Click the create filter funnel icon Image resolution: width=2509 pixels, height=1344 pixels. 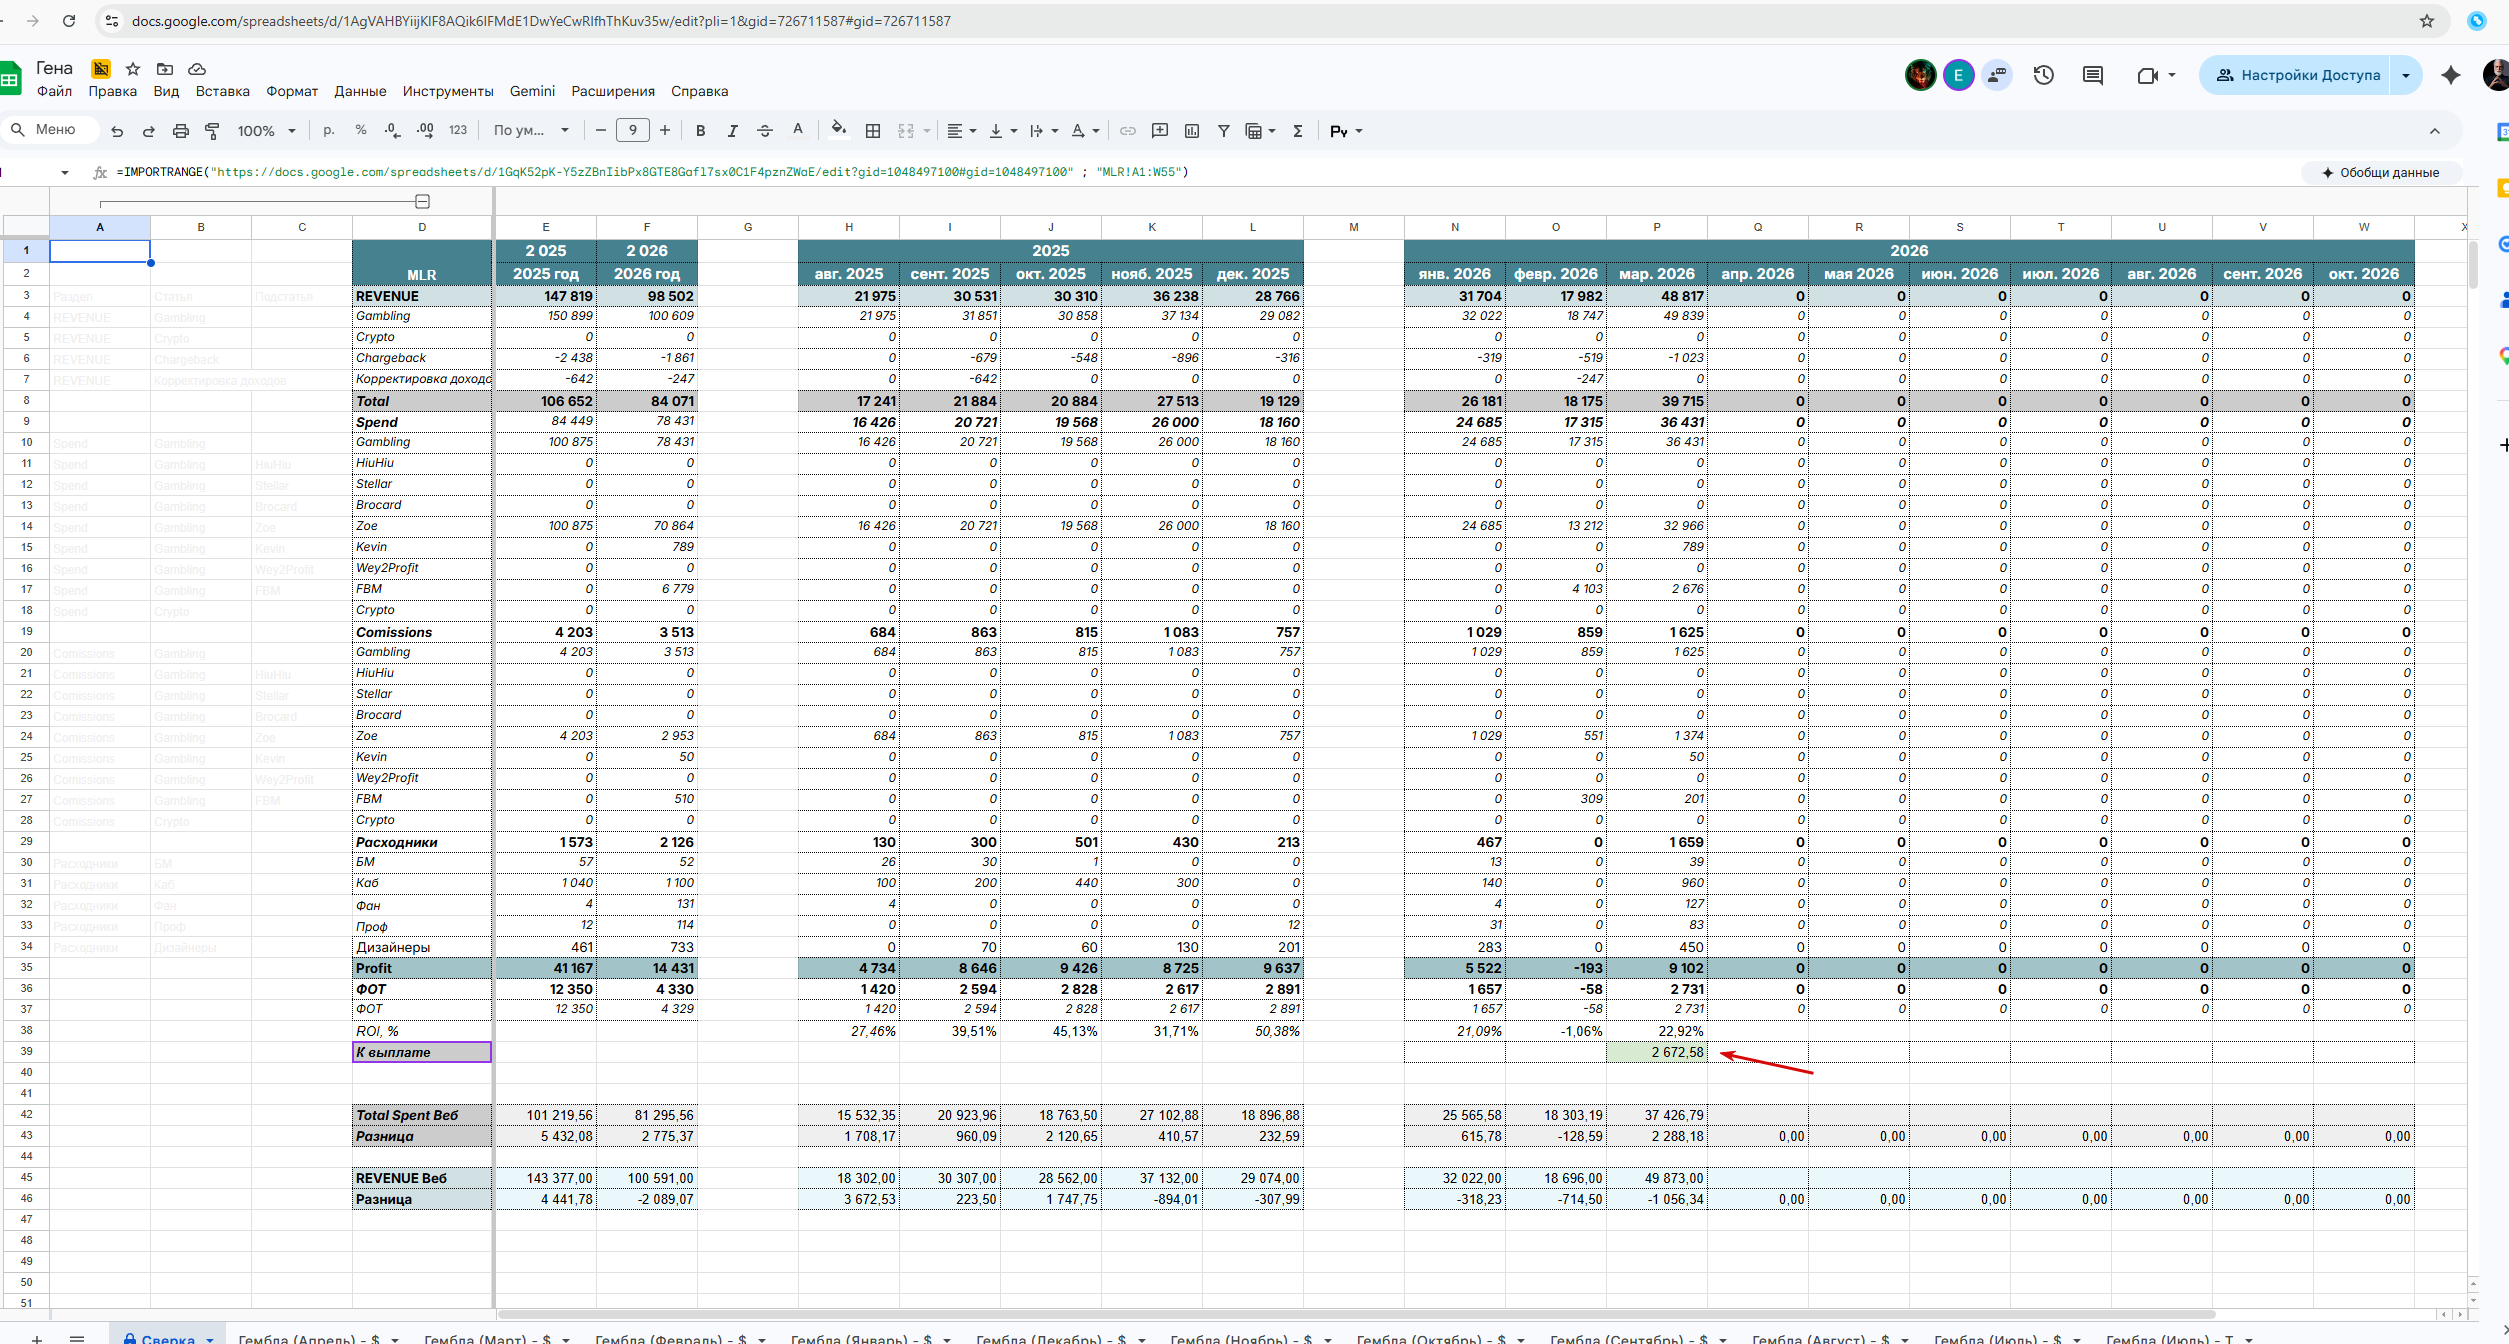tap(1223, 131)
